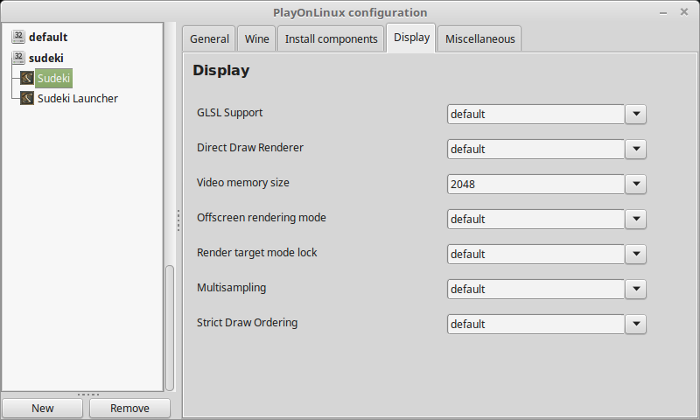Open Video memory size dropdown arrow
This screenshot has width=700, height=420.
pyautogui.click(x=636, y=184)
